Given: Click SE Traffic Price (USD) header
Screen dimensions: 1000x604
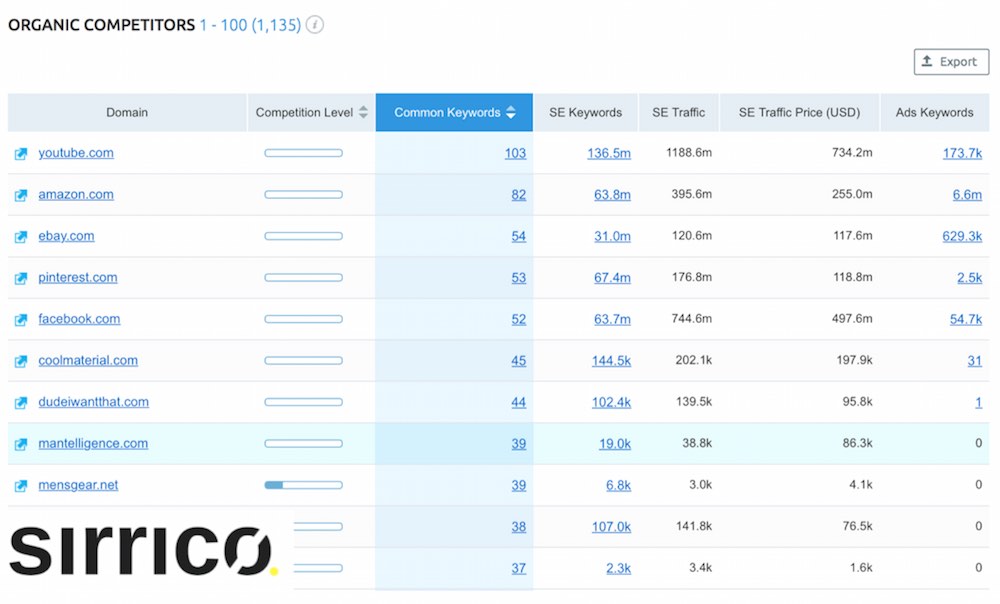Looking at the screenshot, I should (x=799, y=112).
